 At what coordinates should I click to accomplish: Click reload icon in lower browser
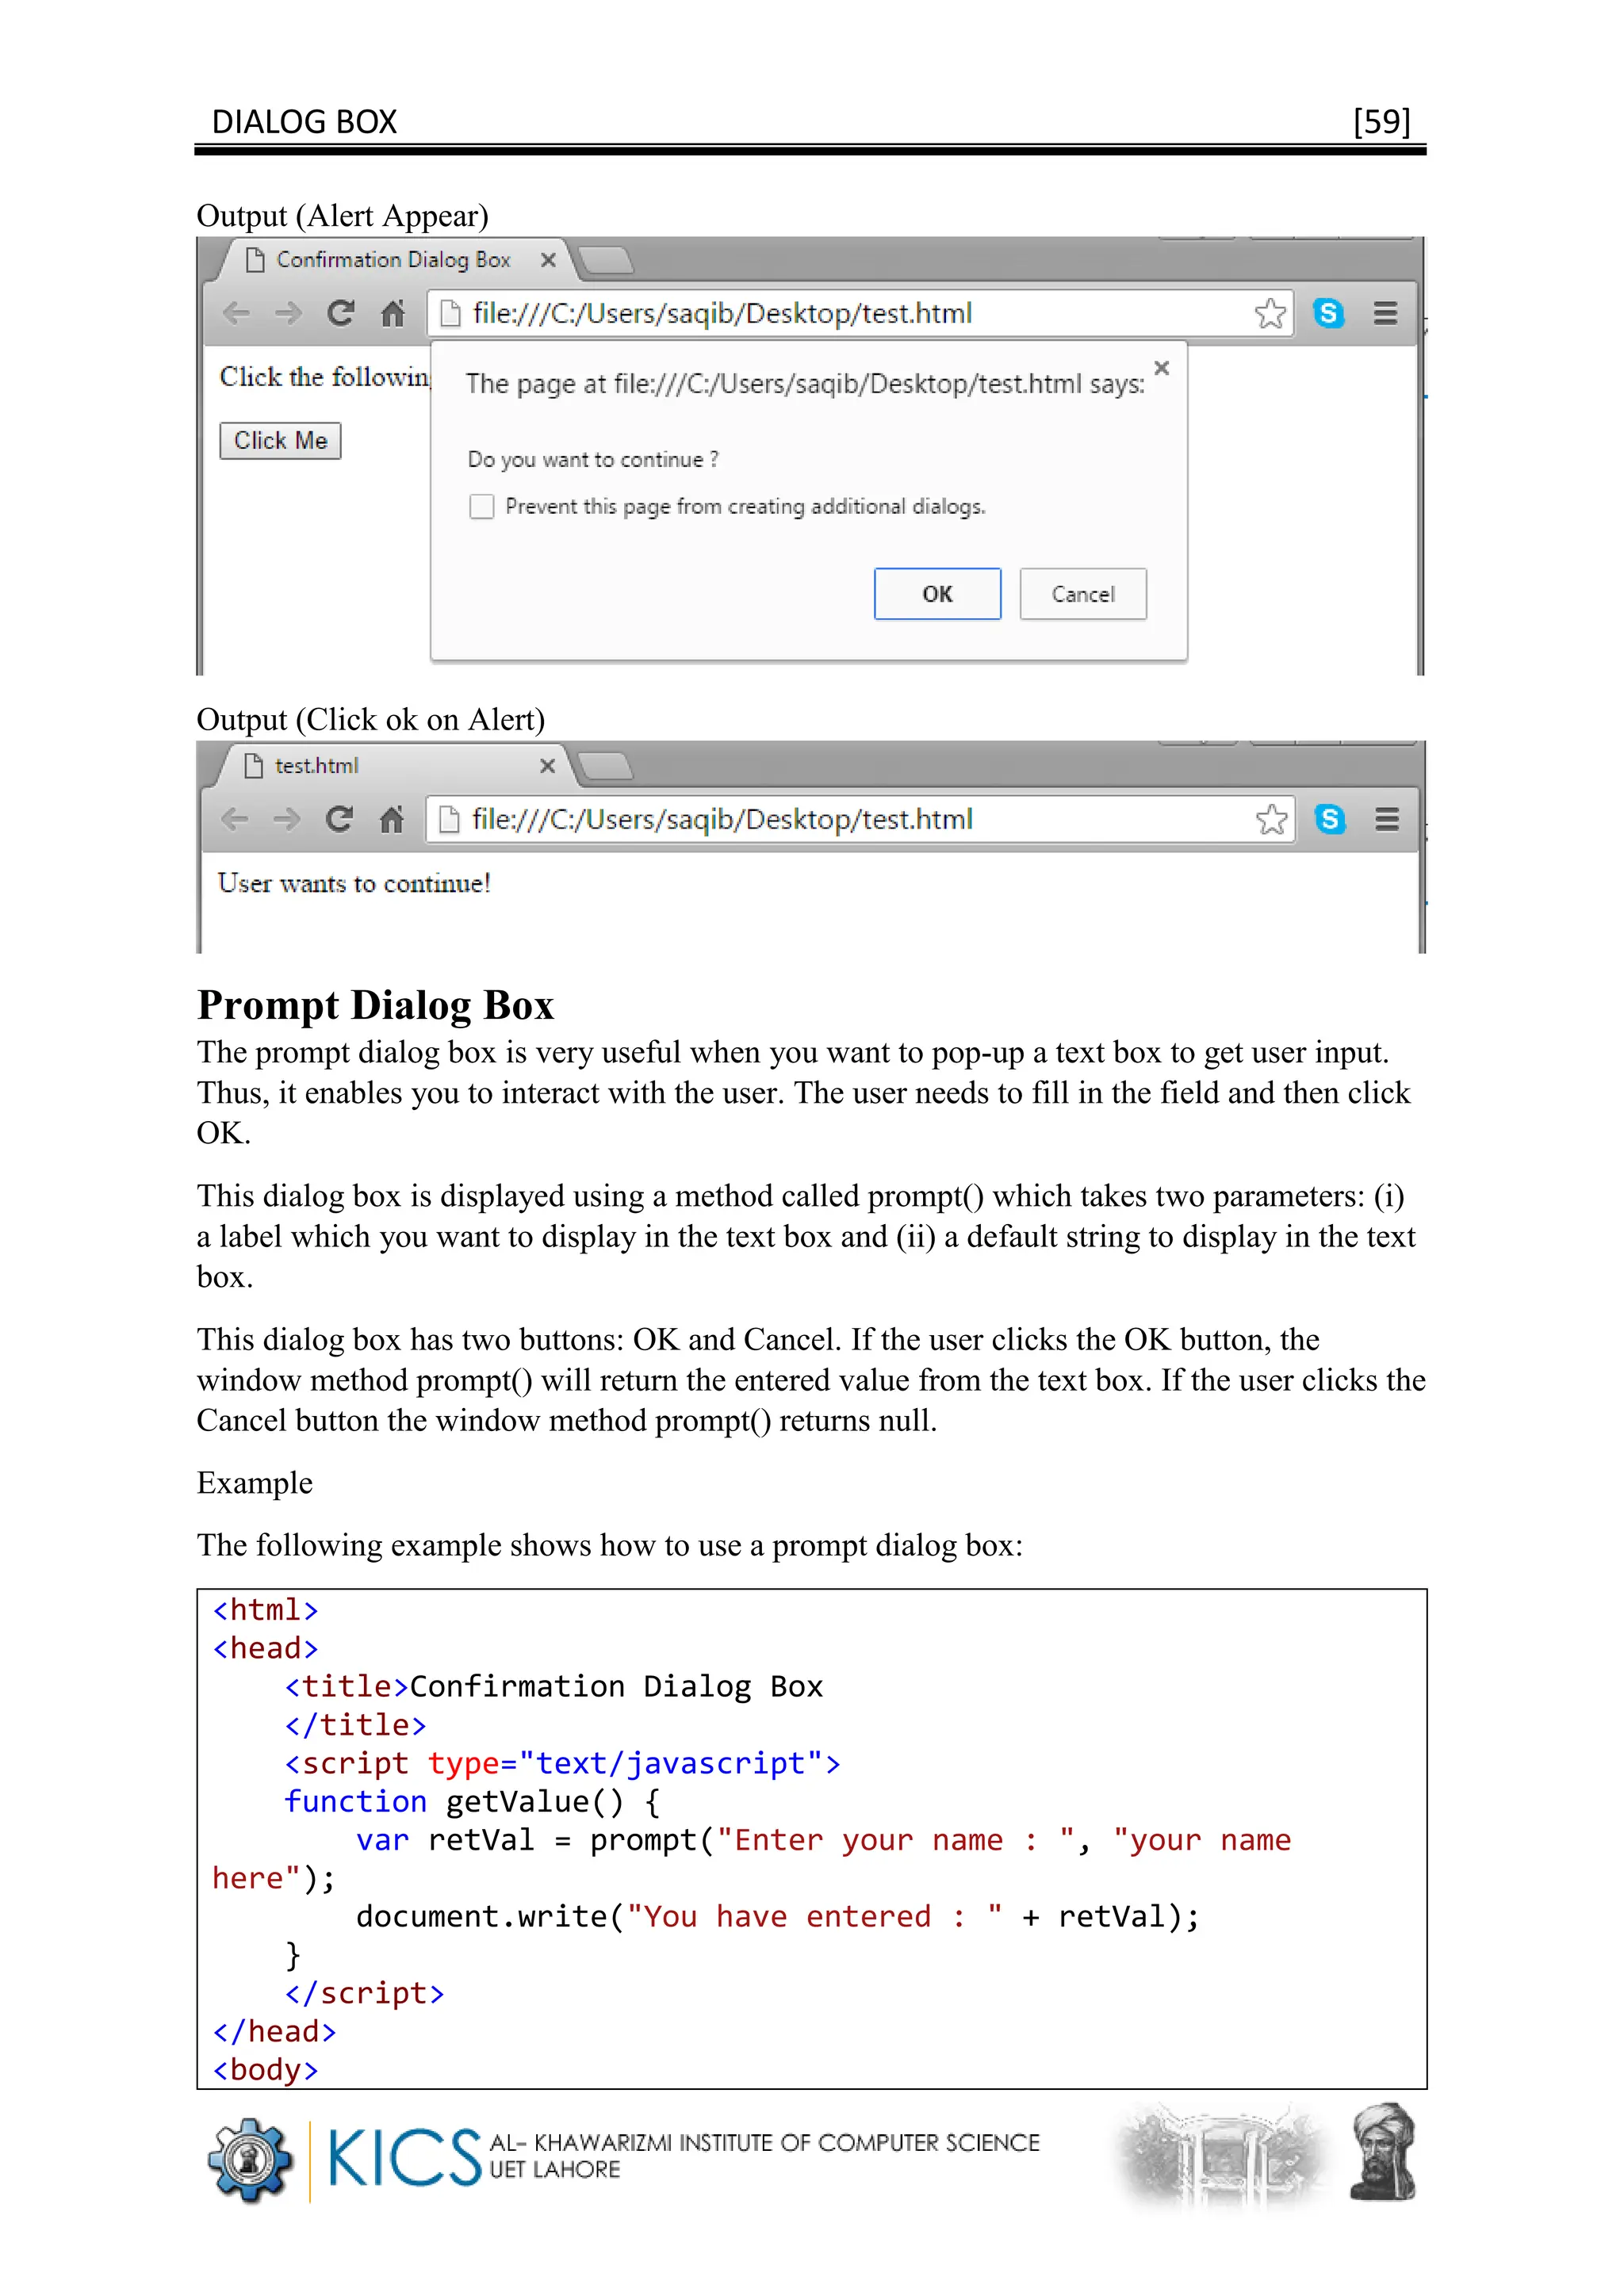[x=340, y=820]
